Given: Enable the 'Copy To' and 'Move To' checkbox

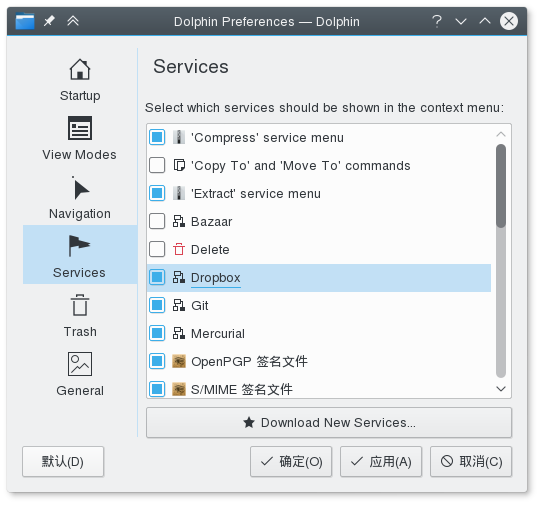Looking at the screenshot, I should (157, 165).
